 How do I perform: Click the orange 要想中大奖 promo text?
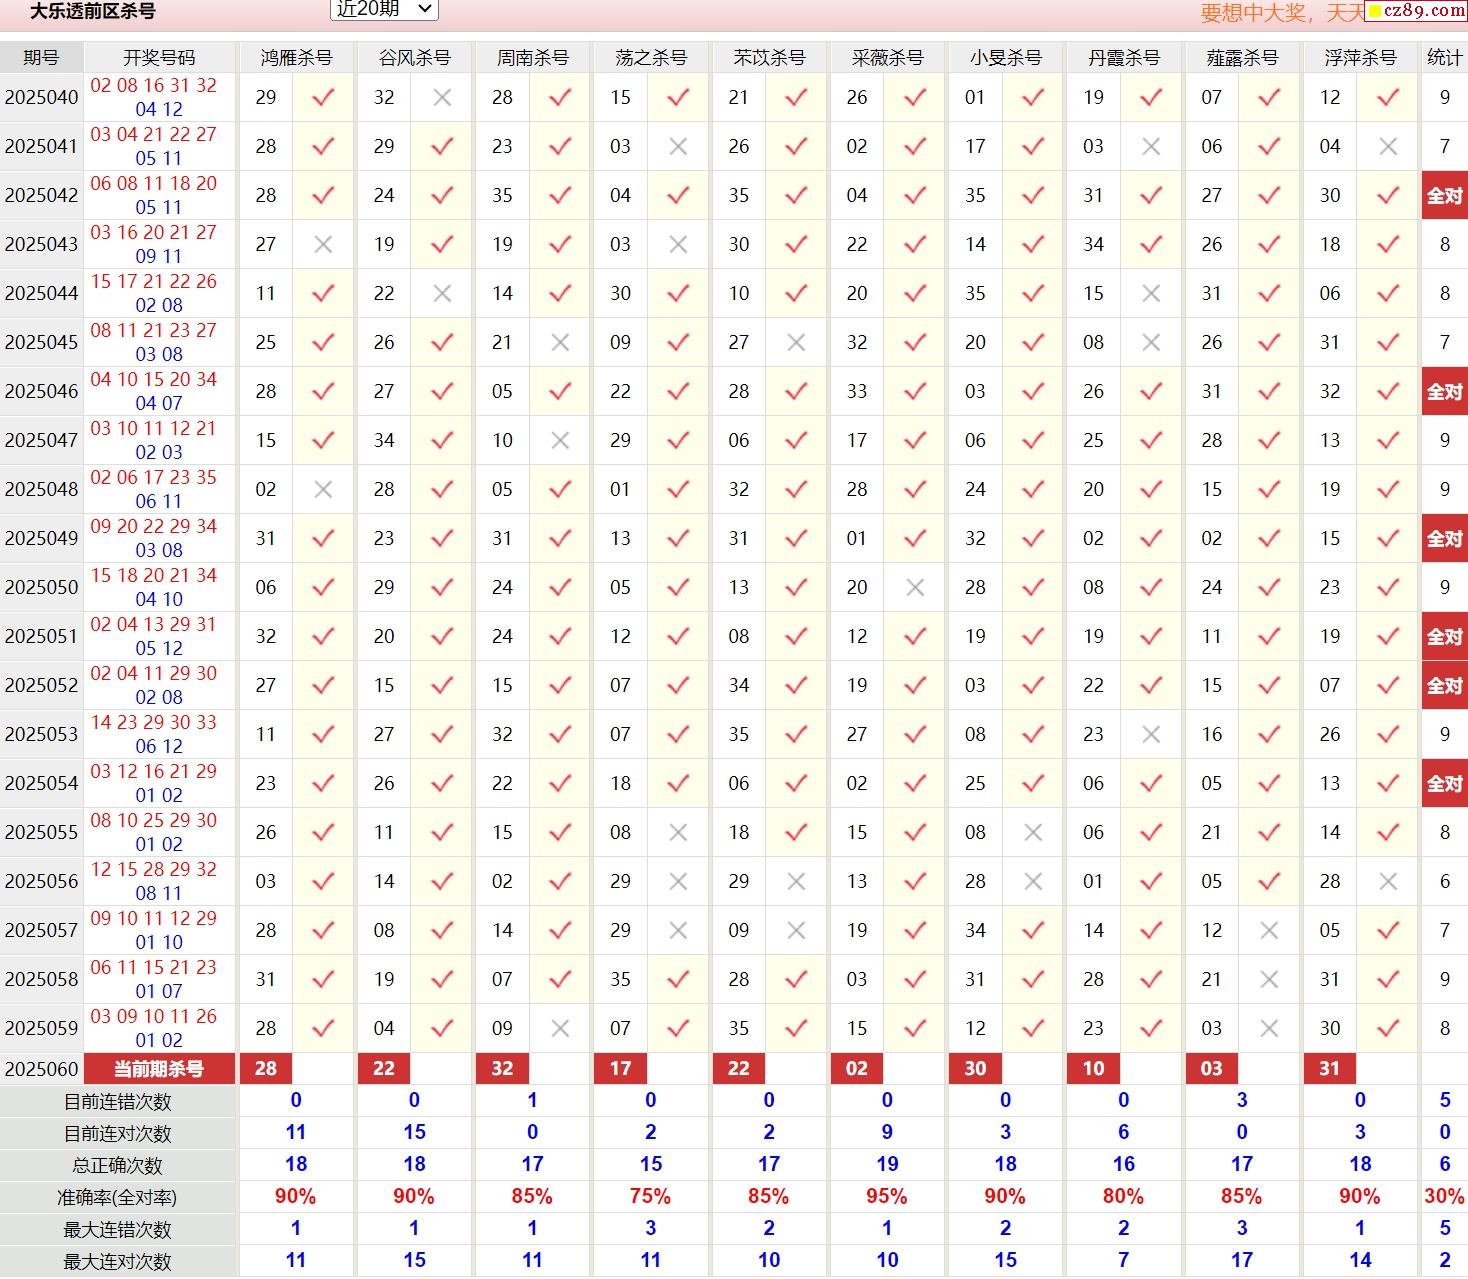coord(1280,13)
